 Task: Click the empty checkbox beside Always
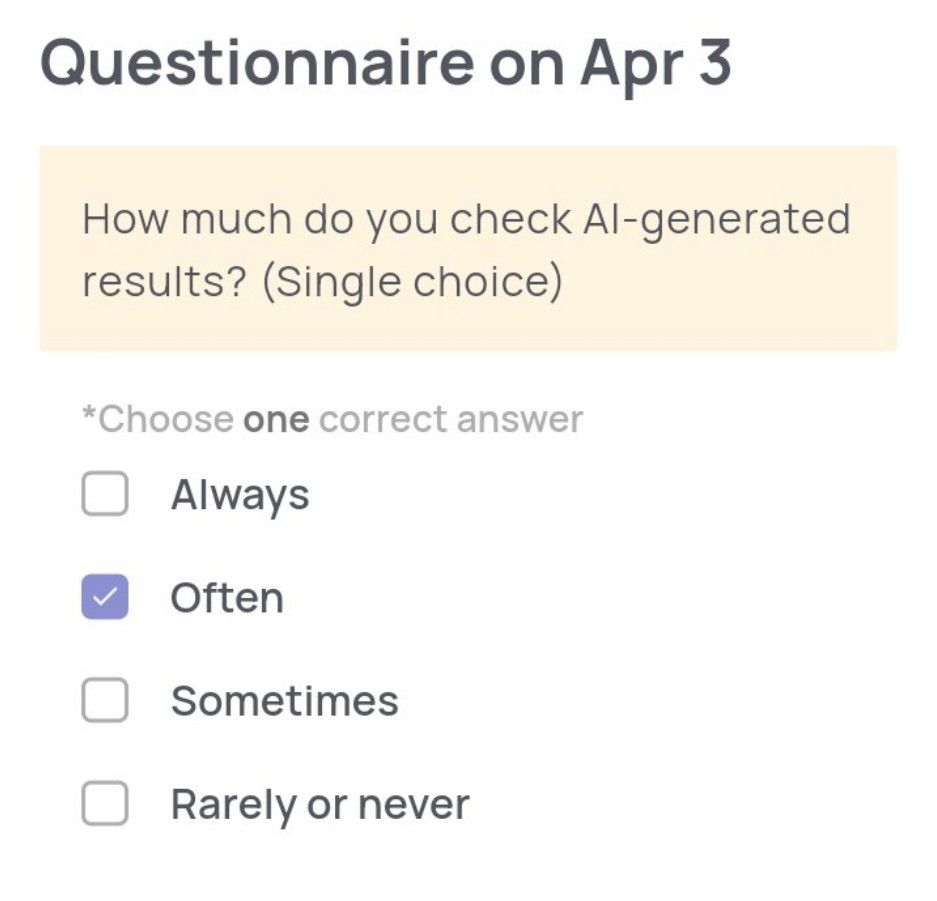[104, 493]
